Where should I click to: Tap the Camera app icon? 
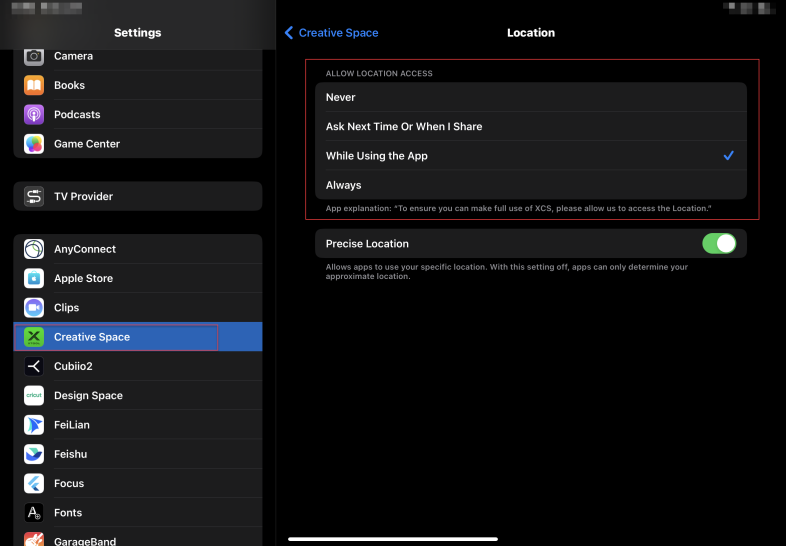click(x=34, y=56)
